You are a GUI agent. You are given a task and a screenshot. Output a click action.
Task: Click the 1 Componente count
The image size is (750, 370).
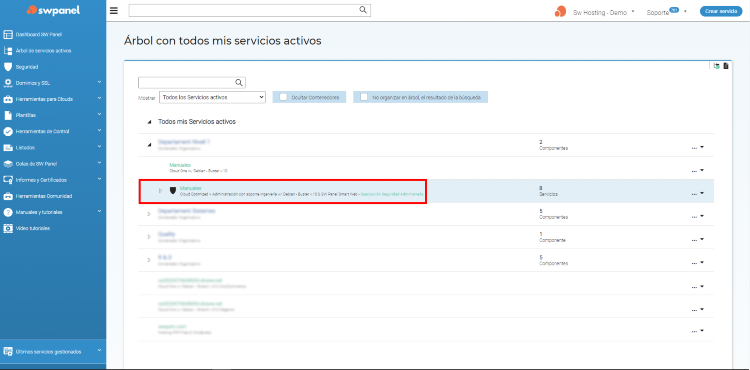click(x=552, y=237)
